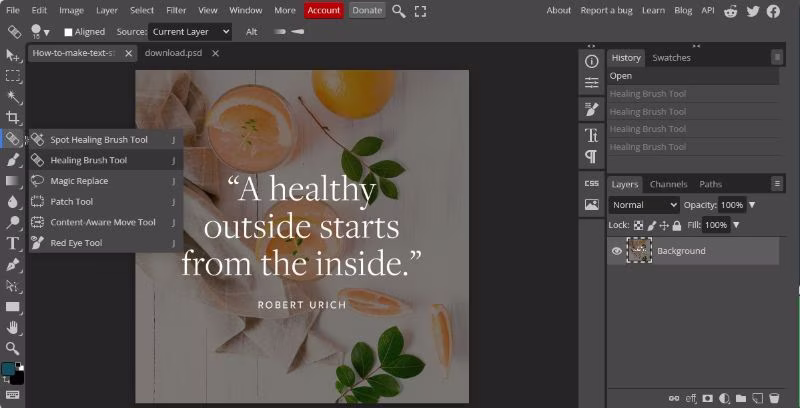The image size is (800, 408).
Task: Select the Magic Wand tool
Action: [13, 97]
